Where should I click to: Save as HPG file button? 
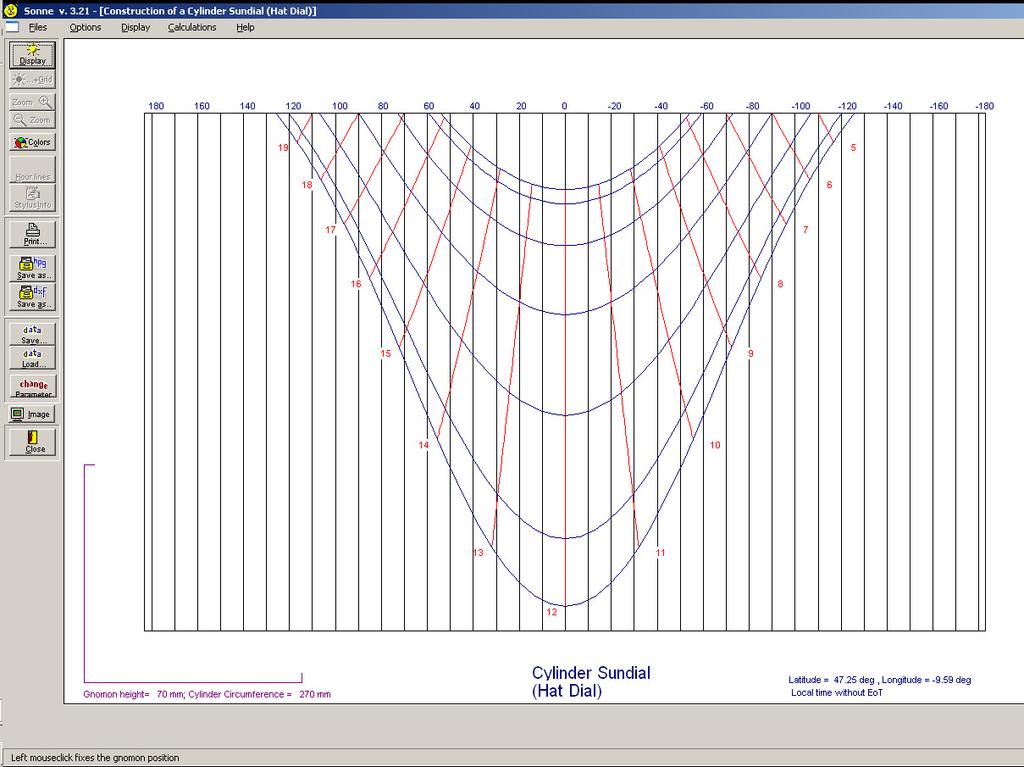coord(32,268)
